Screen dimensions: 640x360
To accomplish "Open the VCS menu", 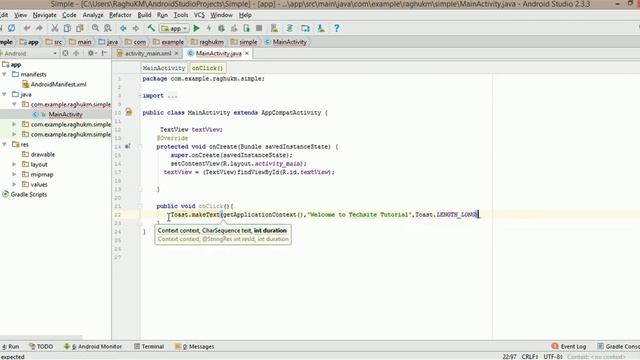I will [199, 15].
